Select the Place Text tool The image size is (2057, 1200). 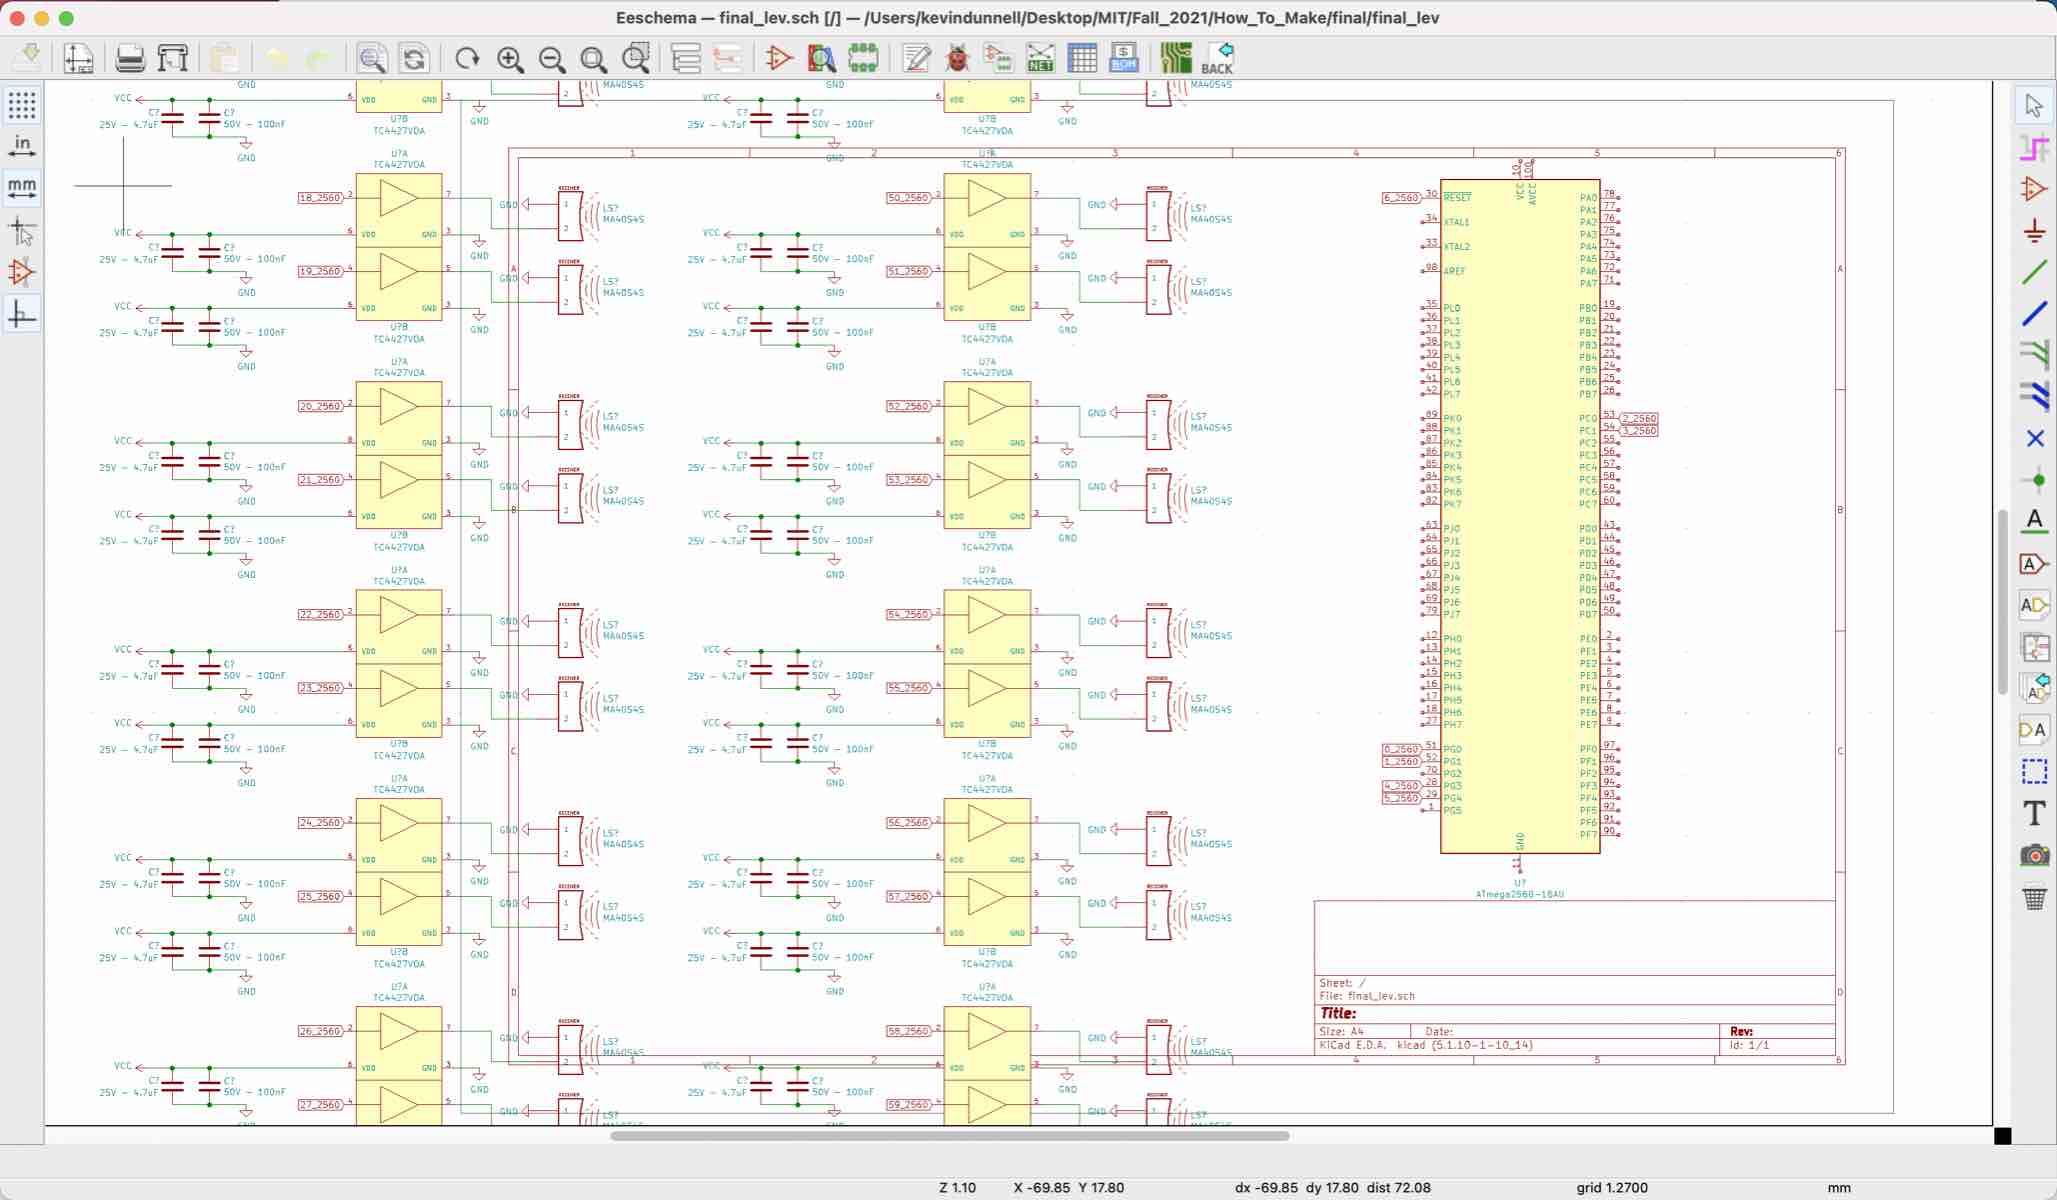pos(2033,813)
